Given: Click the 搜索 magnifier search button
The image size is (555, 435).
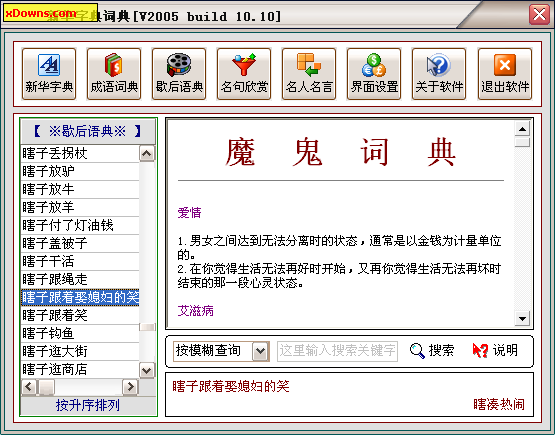Looking at the screenshot, I should click(x=432, y=351).
